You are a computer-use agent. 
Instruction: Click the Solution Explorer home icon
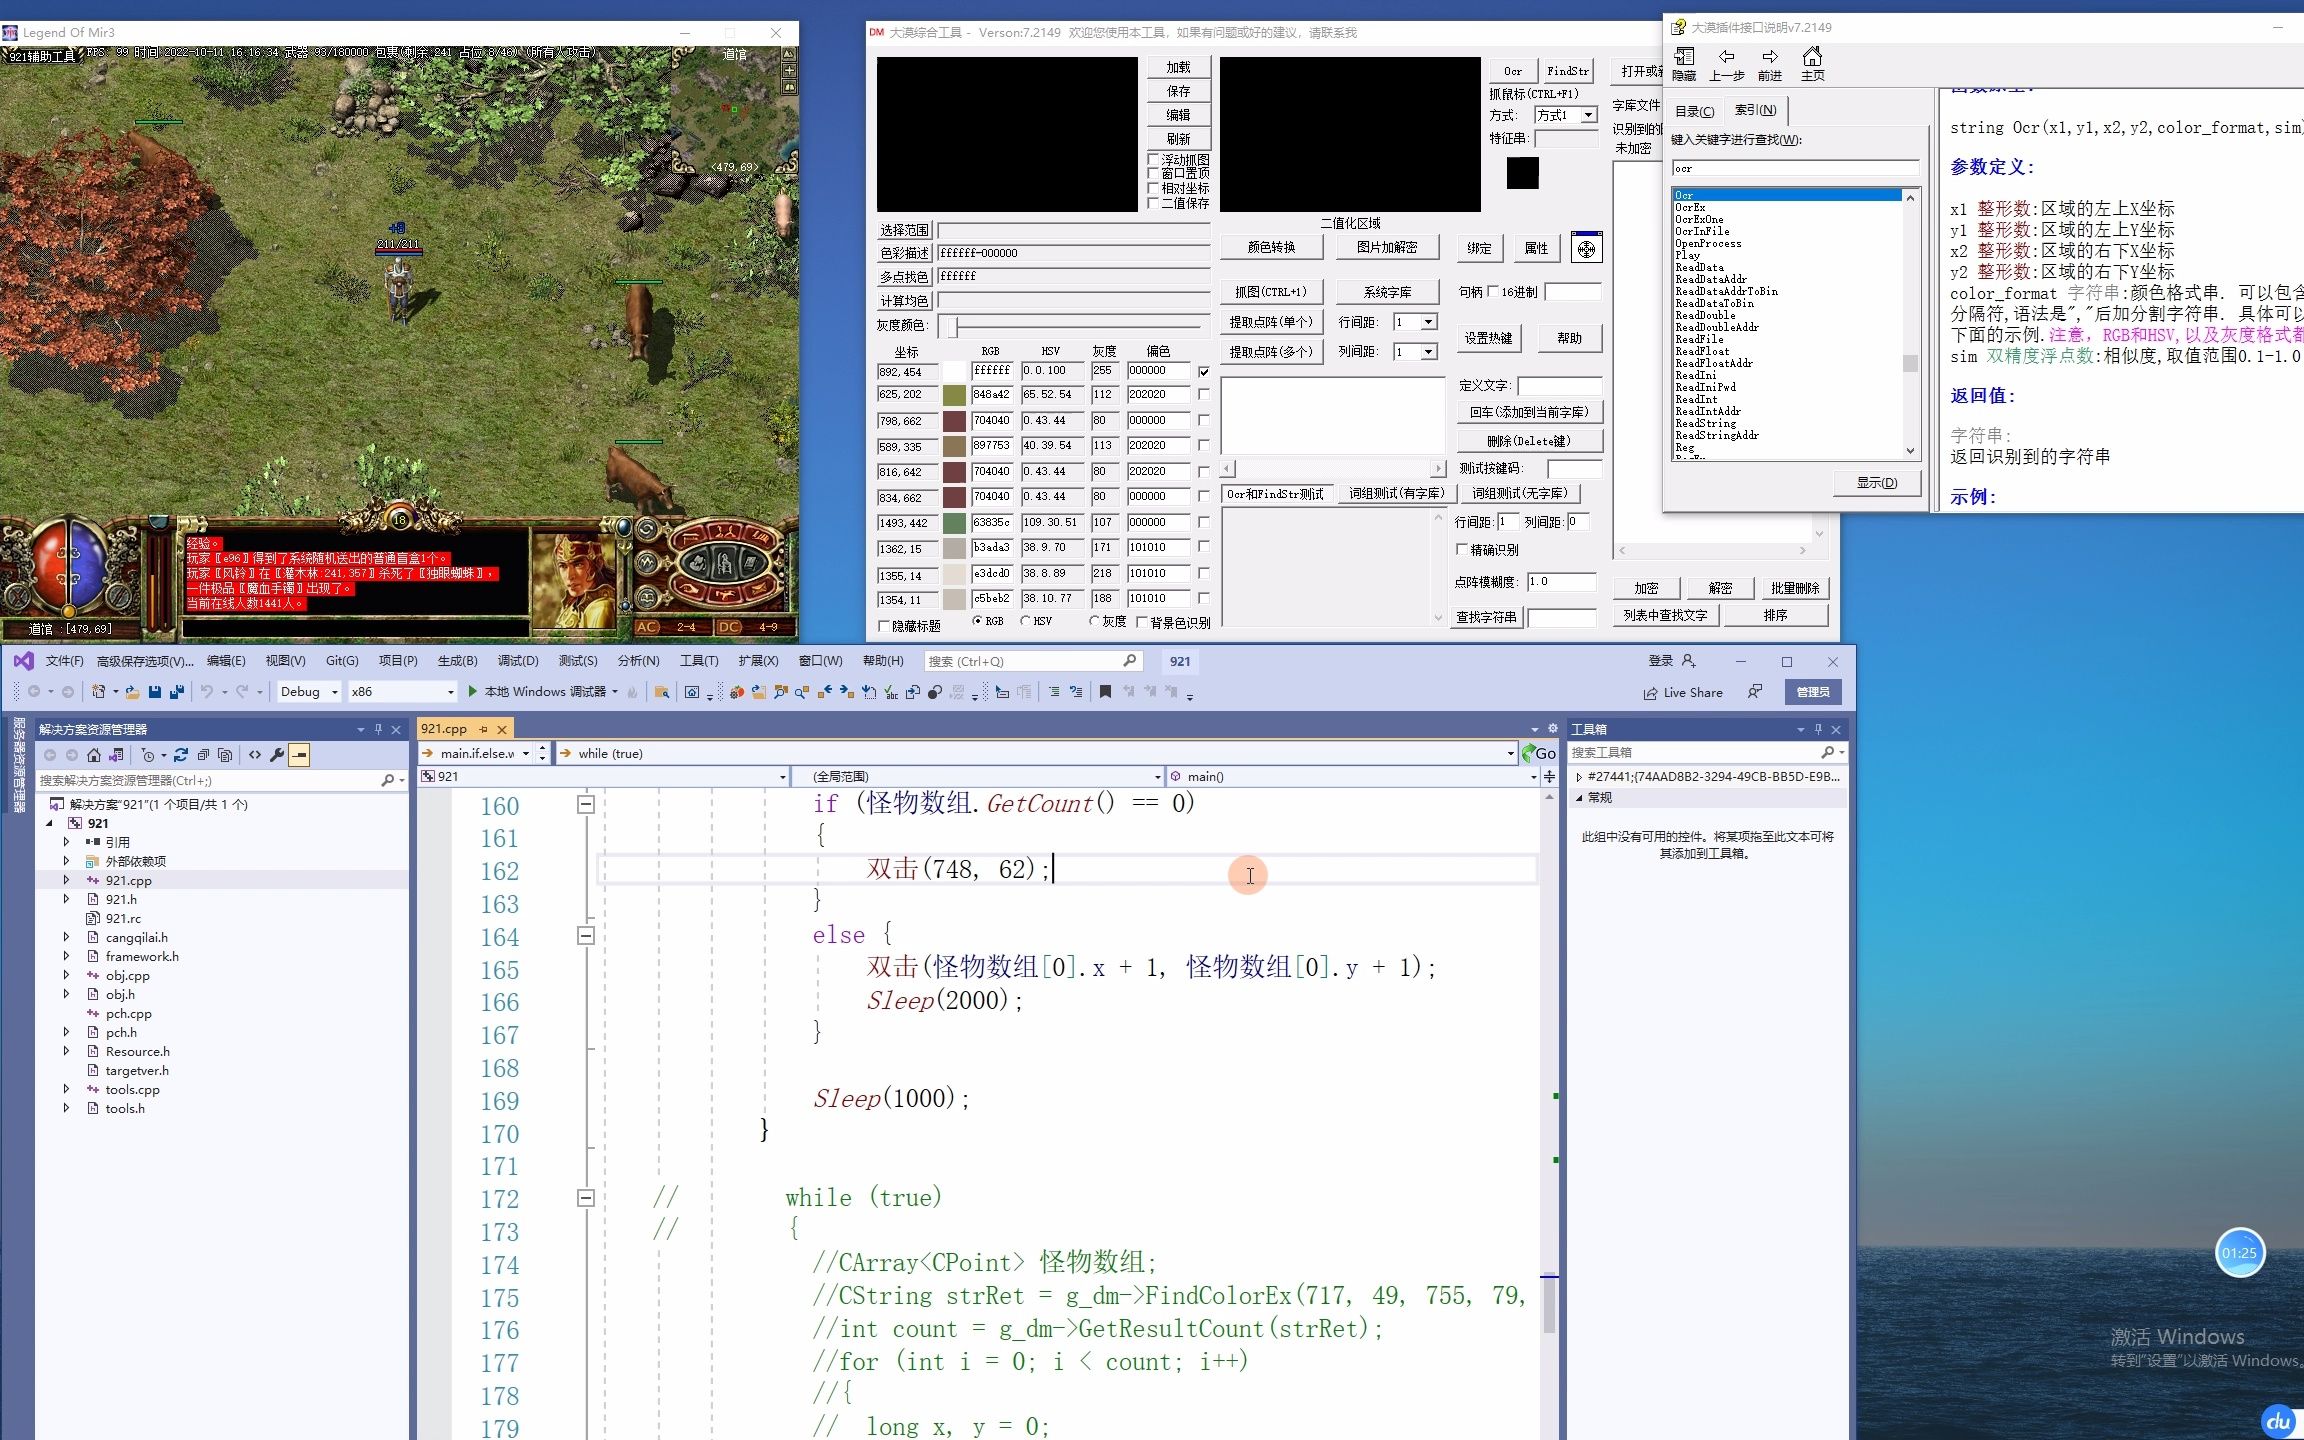tap(94, 755)
